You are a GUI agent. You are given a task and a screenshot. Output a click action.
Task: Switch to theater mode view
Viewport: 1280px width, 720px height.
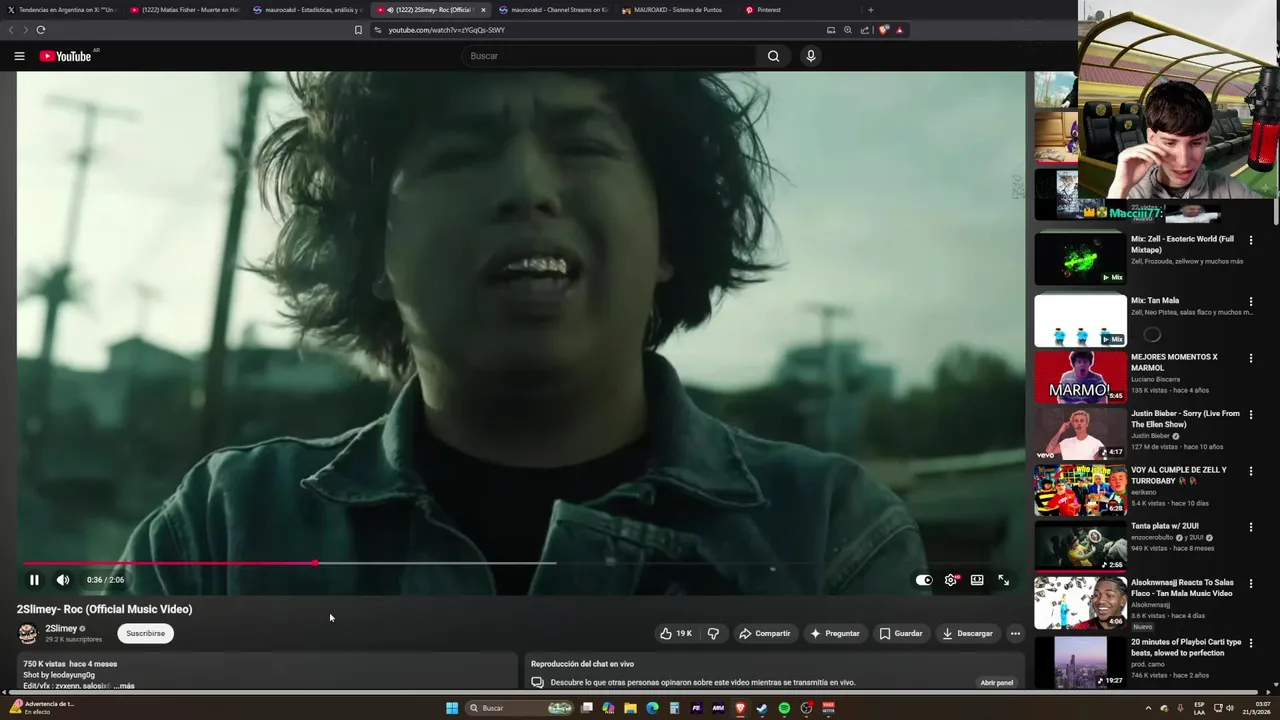[977, 580]
